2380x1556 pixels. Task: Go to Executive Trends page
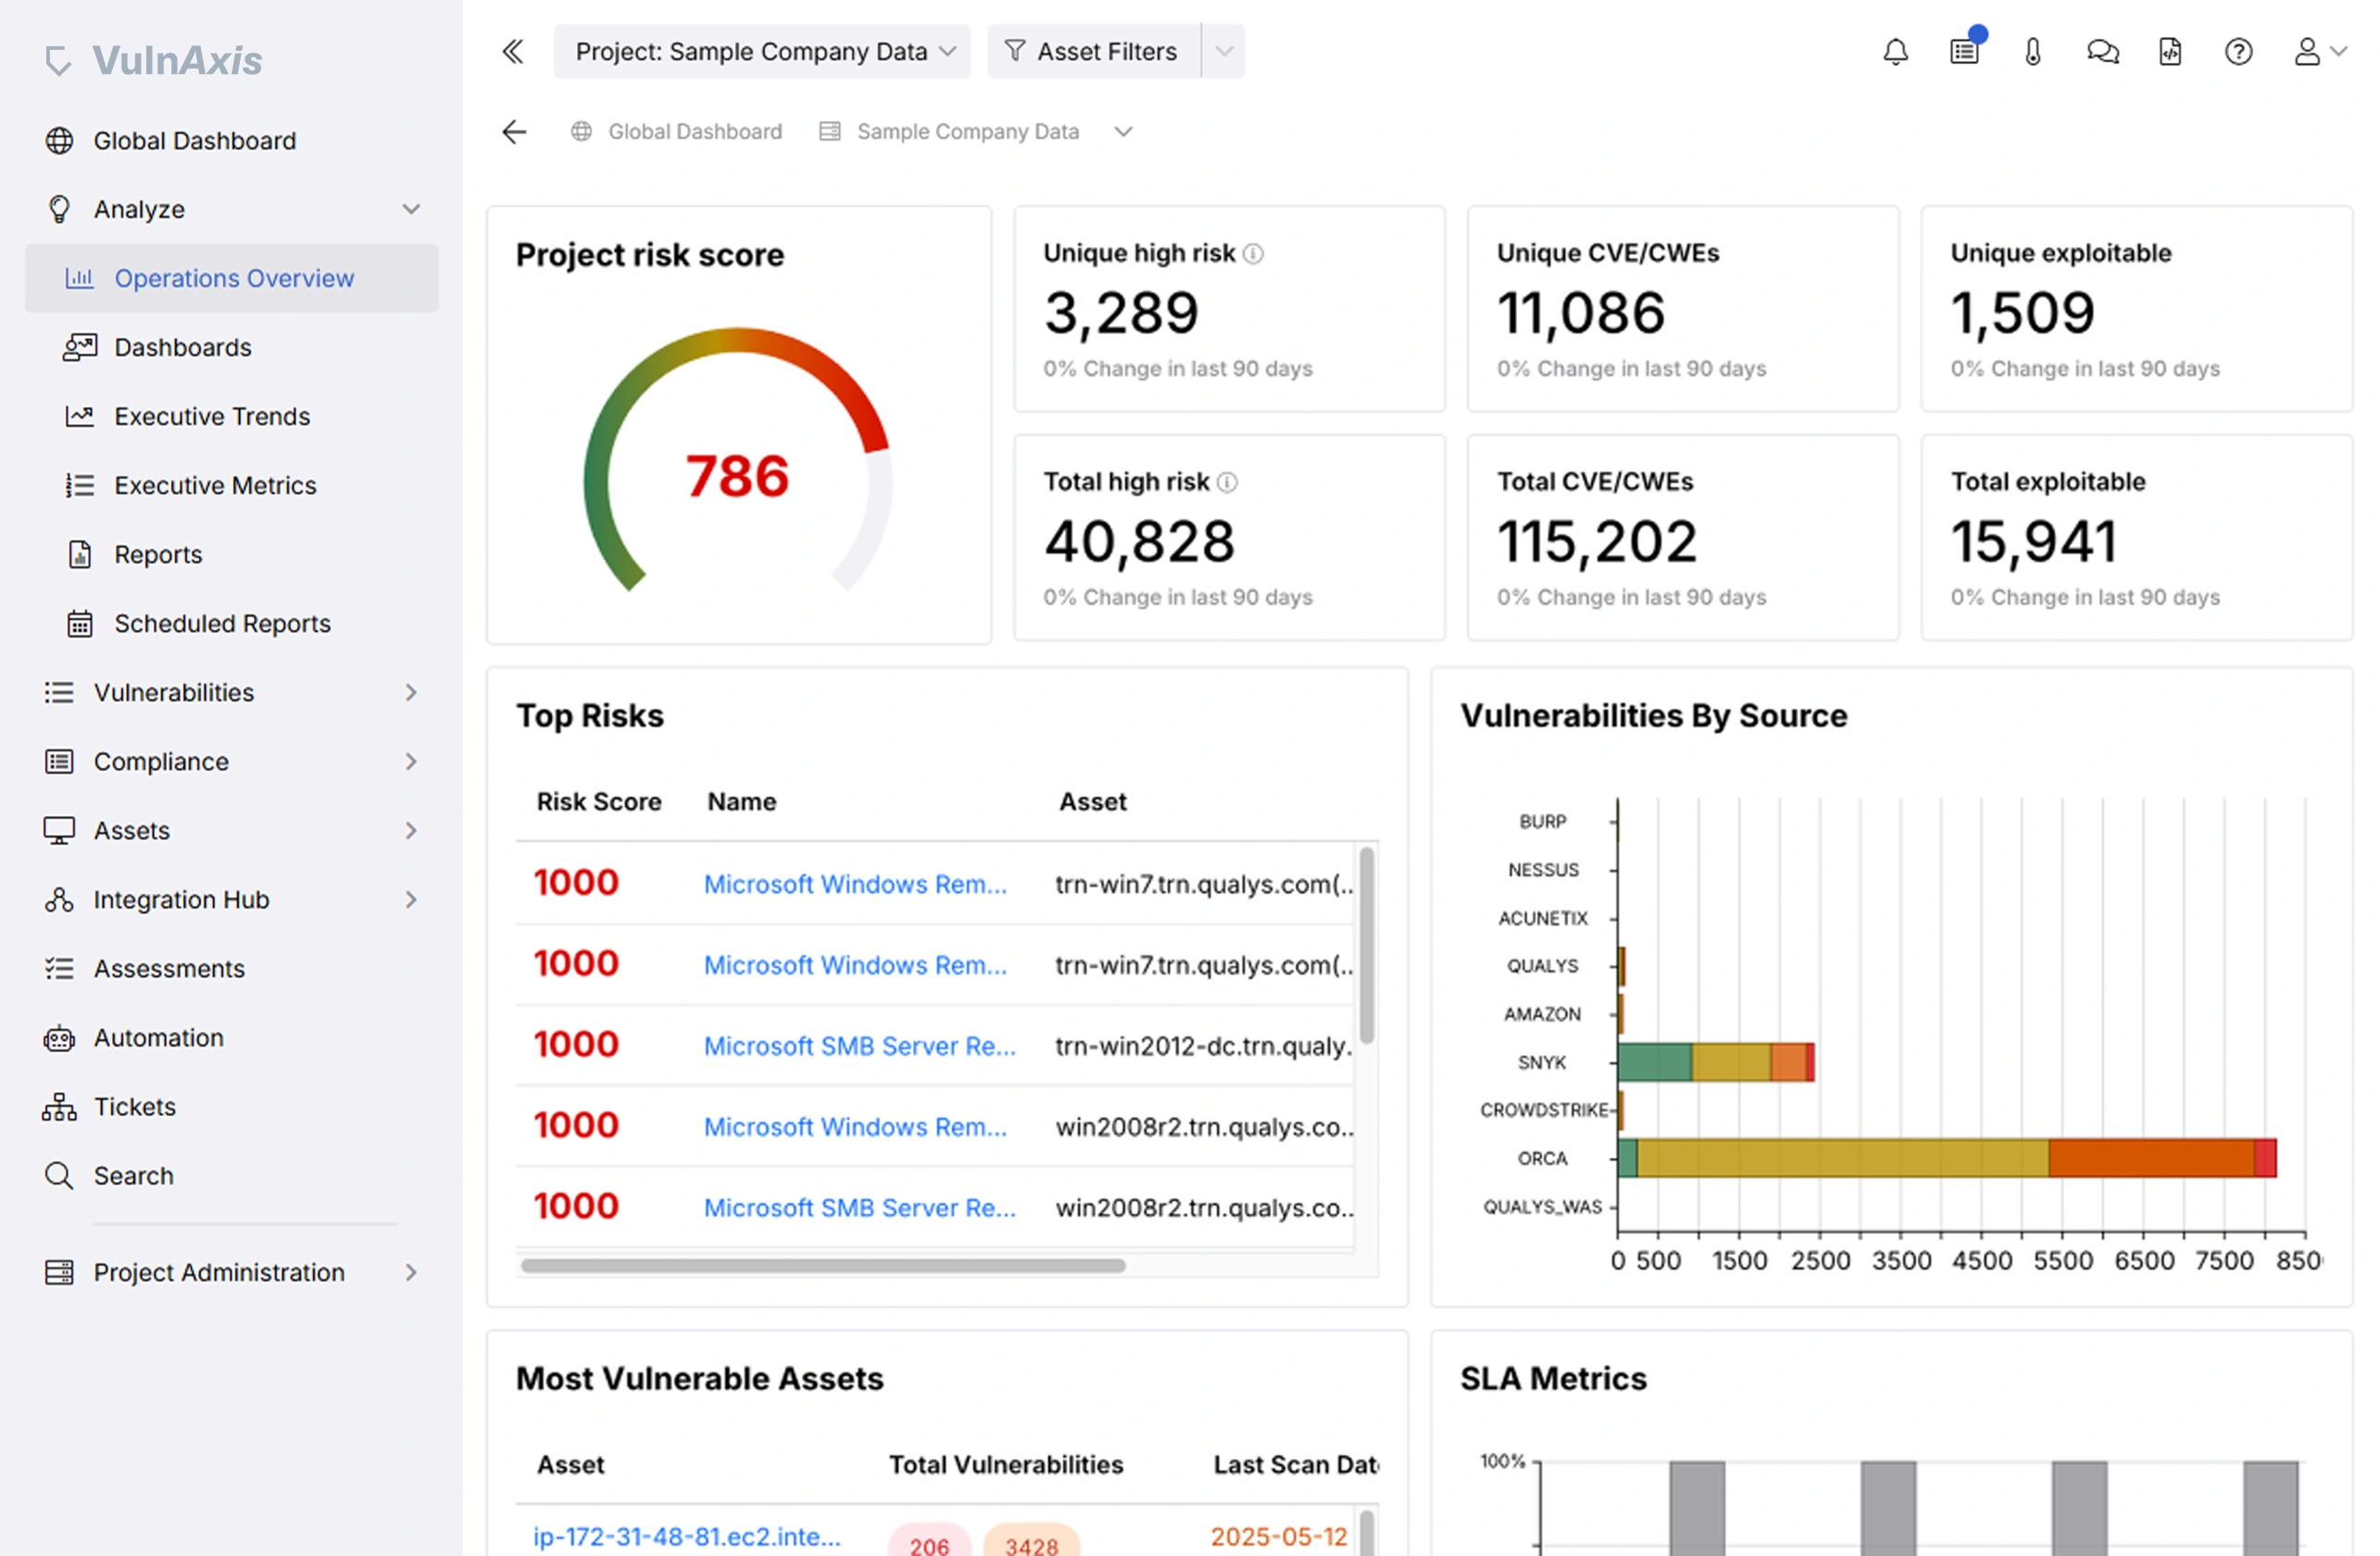[212, 416]
